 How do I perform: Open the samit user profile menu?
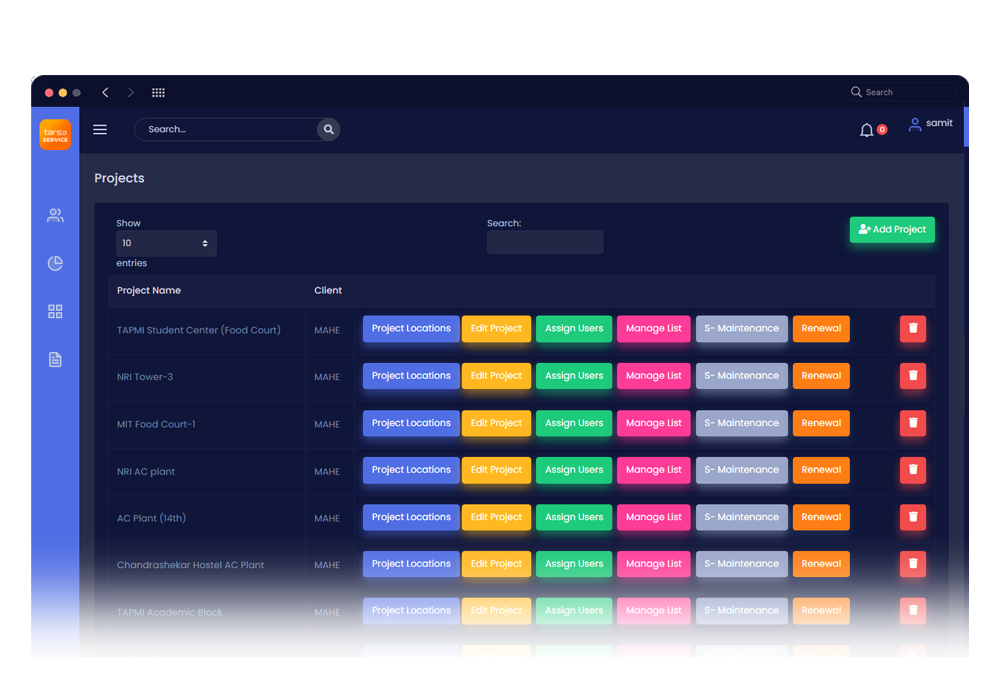pos(930,124)
